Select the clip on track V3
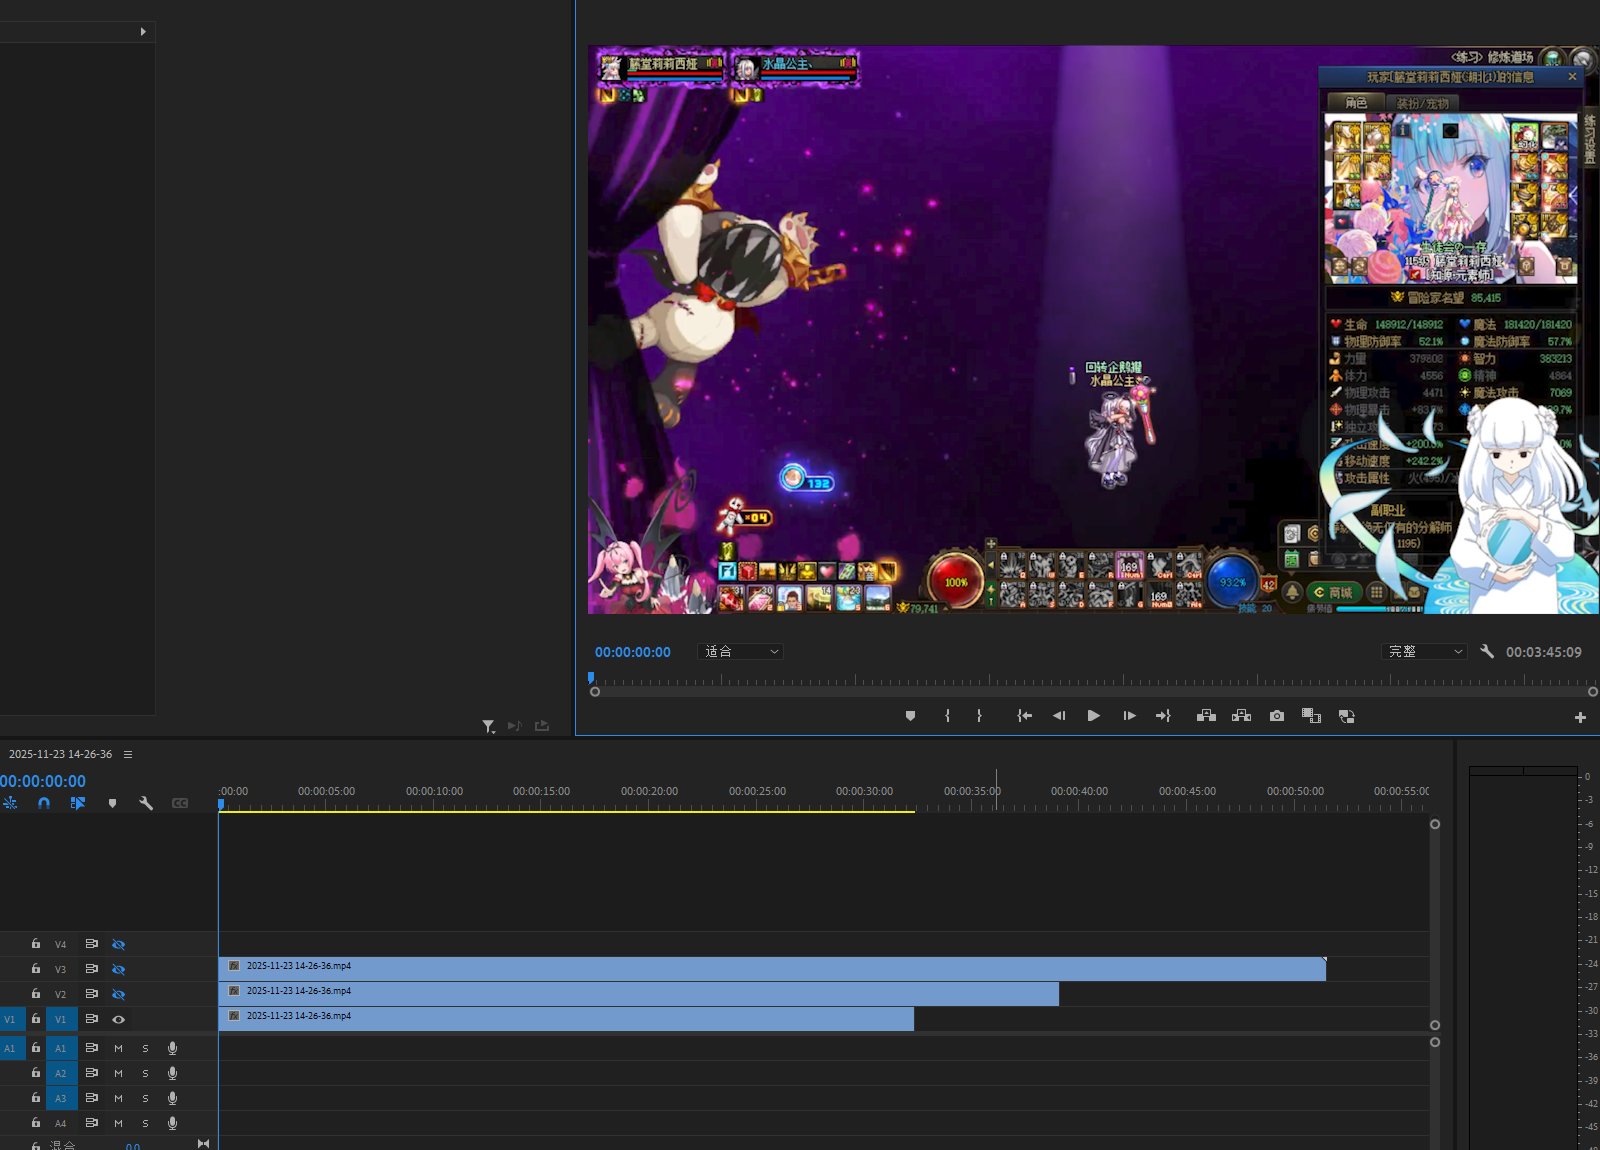This screenshot has width=1600, height=1150. pyautogui.click(x=770, y=969)
